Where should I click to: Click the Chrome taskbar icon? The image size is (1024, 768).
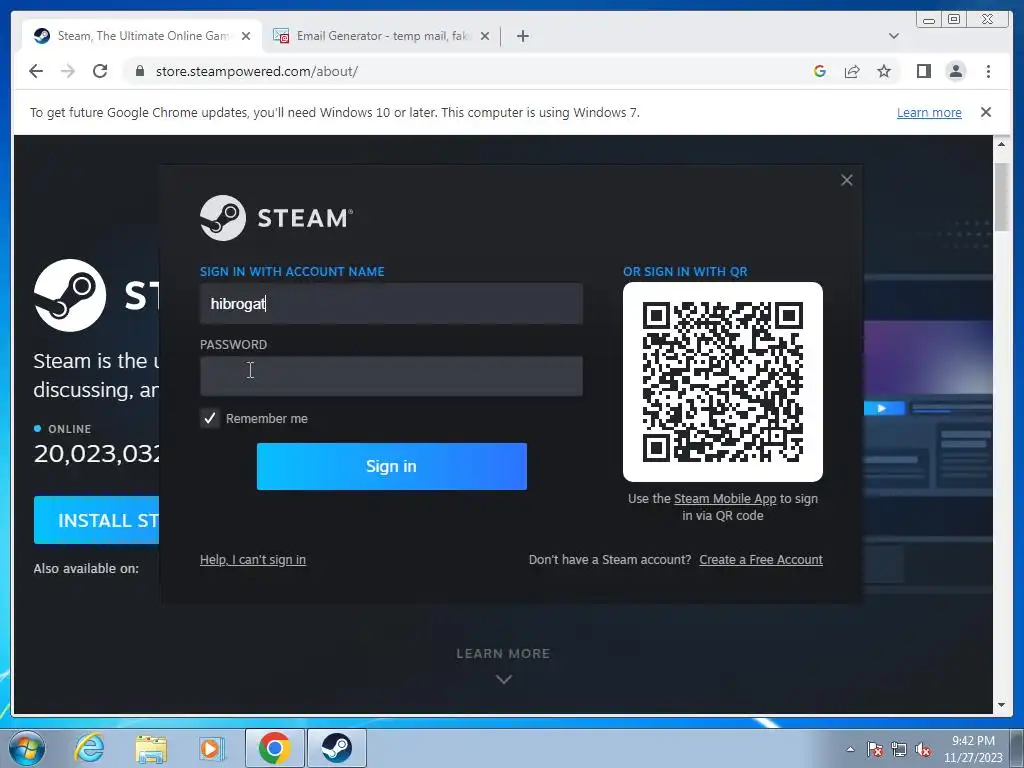pos(274,748)
